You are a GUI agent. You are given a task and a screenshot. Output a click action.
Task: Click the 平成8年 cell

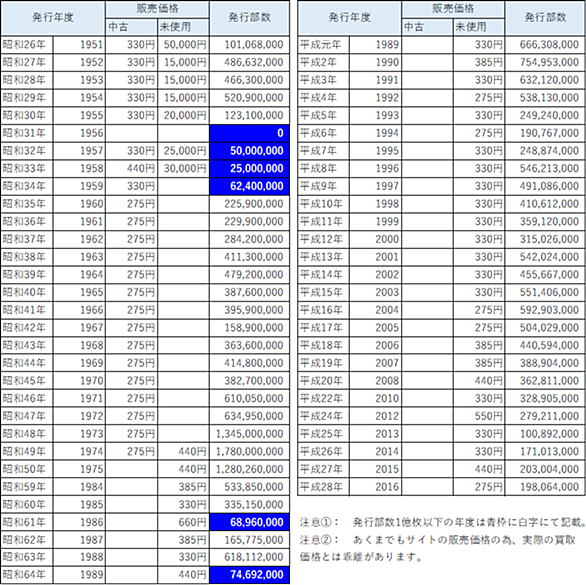coord(324,168)
